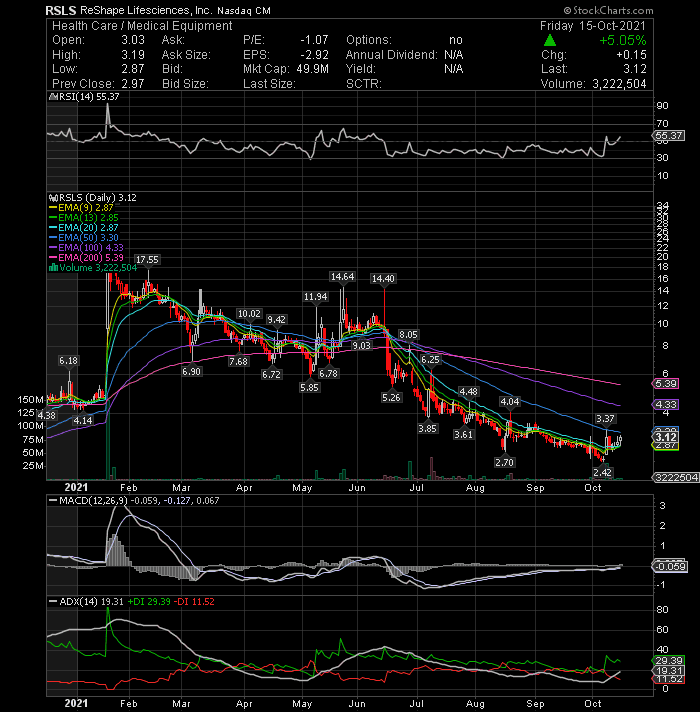Click the pink EMA(200) legend line
Screen dimensions: 700x712
(53, 257)
